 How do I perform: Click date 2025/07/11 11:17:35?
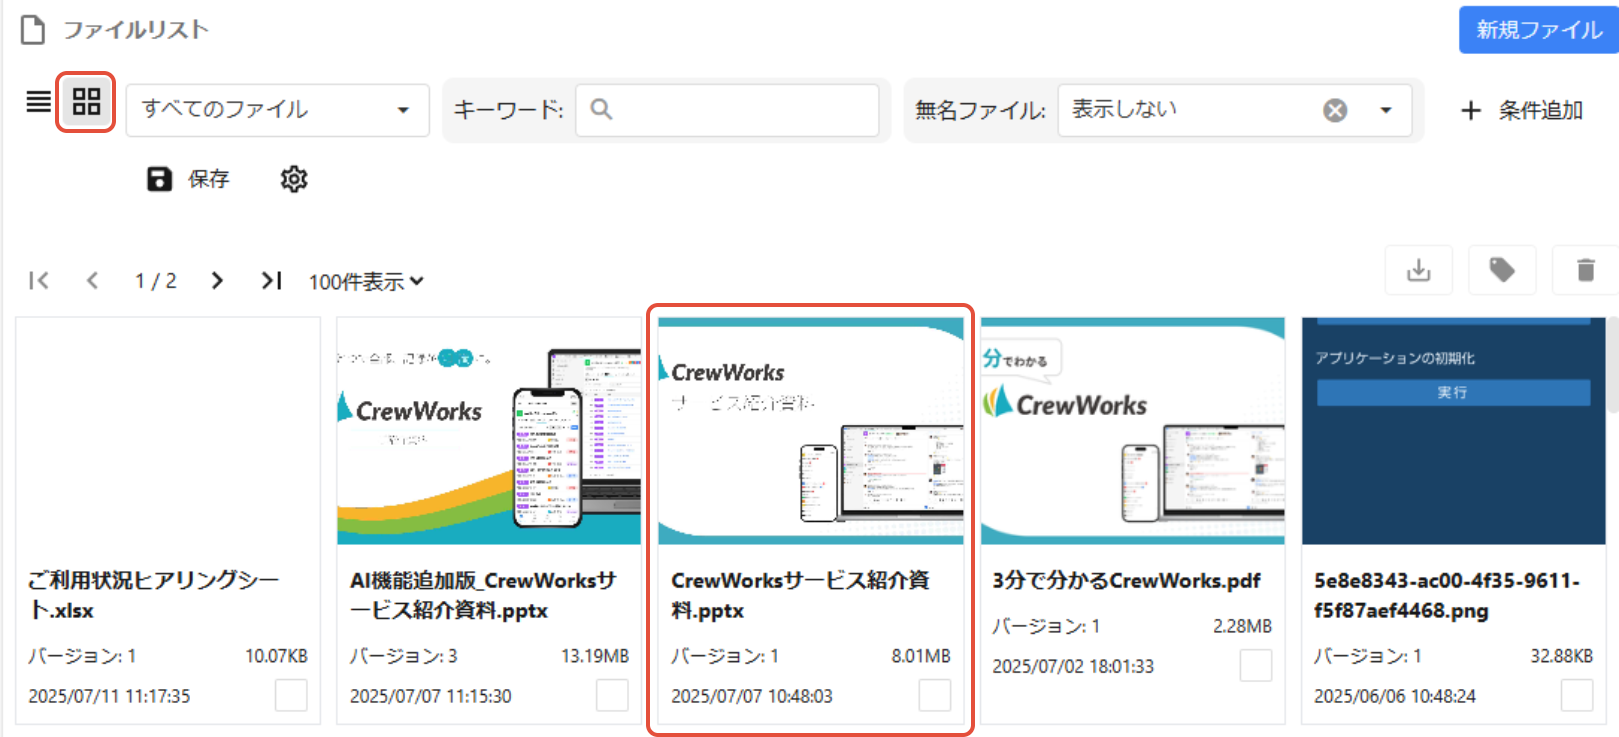109,696
